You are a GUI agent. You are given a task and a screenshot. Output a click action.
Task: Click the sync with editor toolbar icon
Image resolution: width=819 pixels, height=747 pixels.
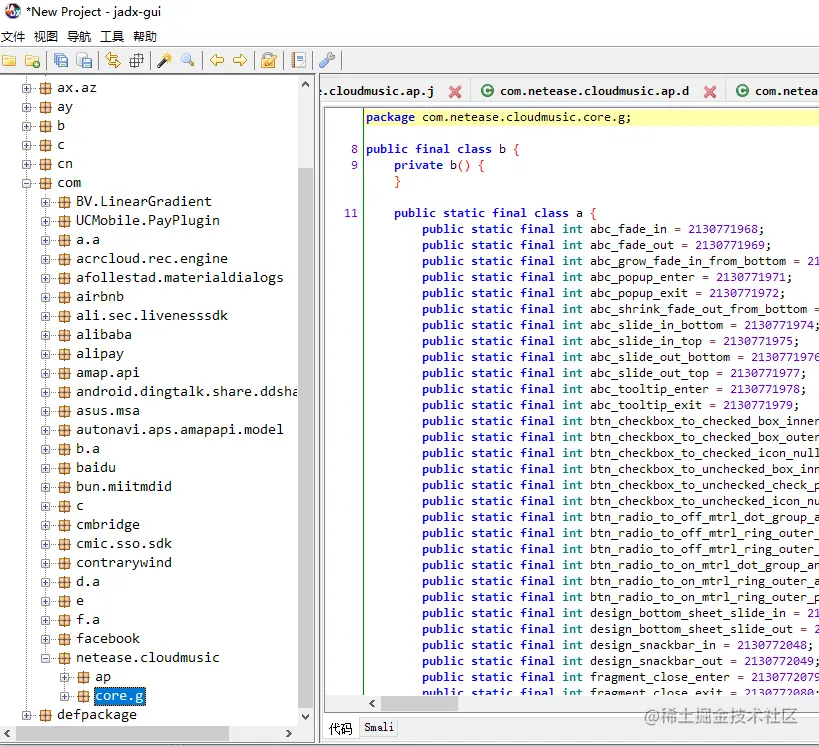pos(112,61)
